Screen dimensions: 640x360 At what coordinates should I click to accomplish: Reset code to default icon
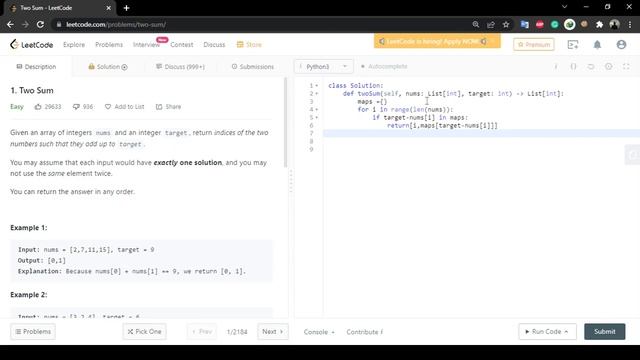coord(591,66)
